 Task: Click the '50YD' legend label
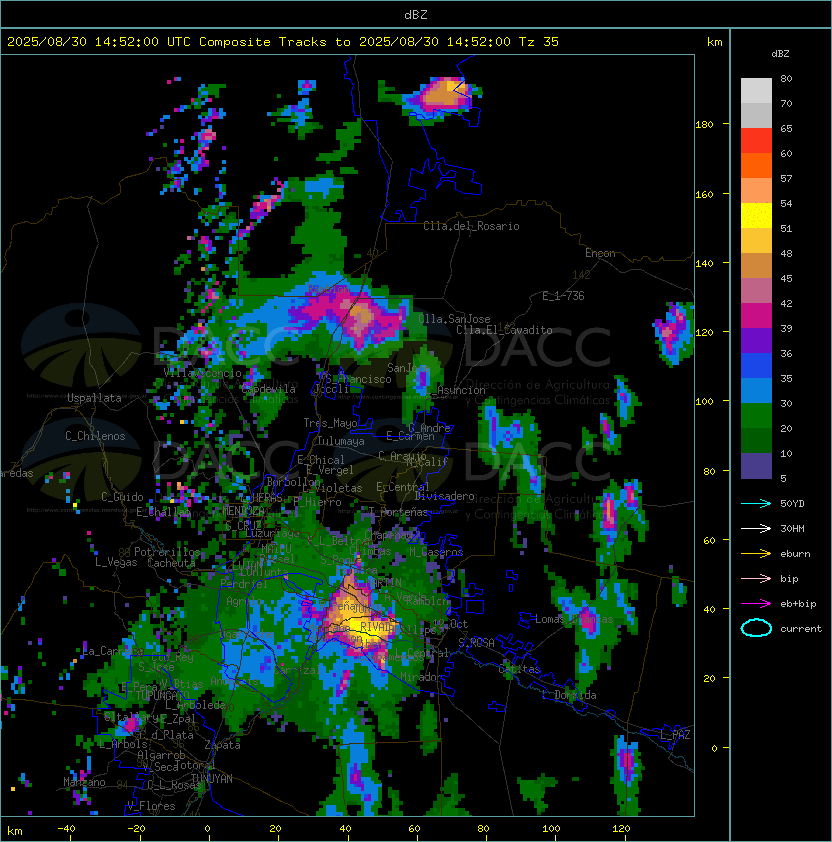(792, 504)
